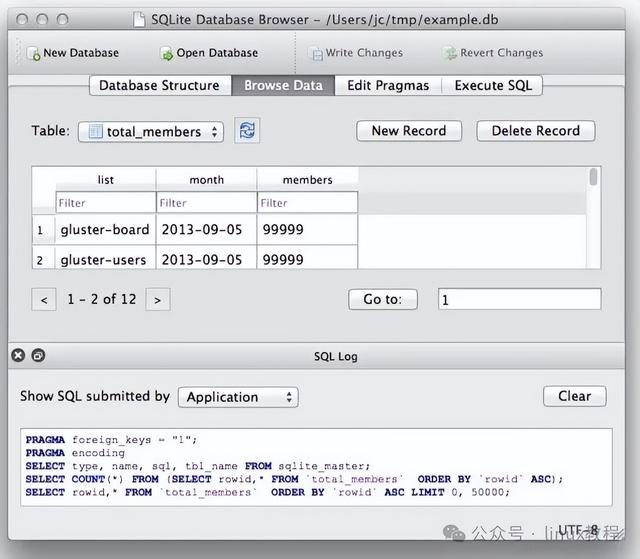
Task: Go to the Execute SQL tab
Action: click(493, 85)
